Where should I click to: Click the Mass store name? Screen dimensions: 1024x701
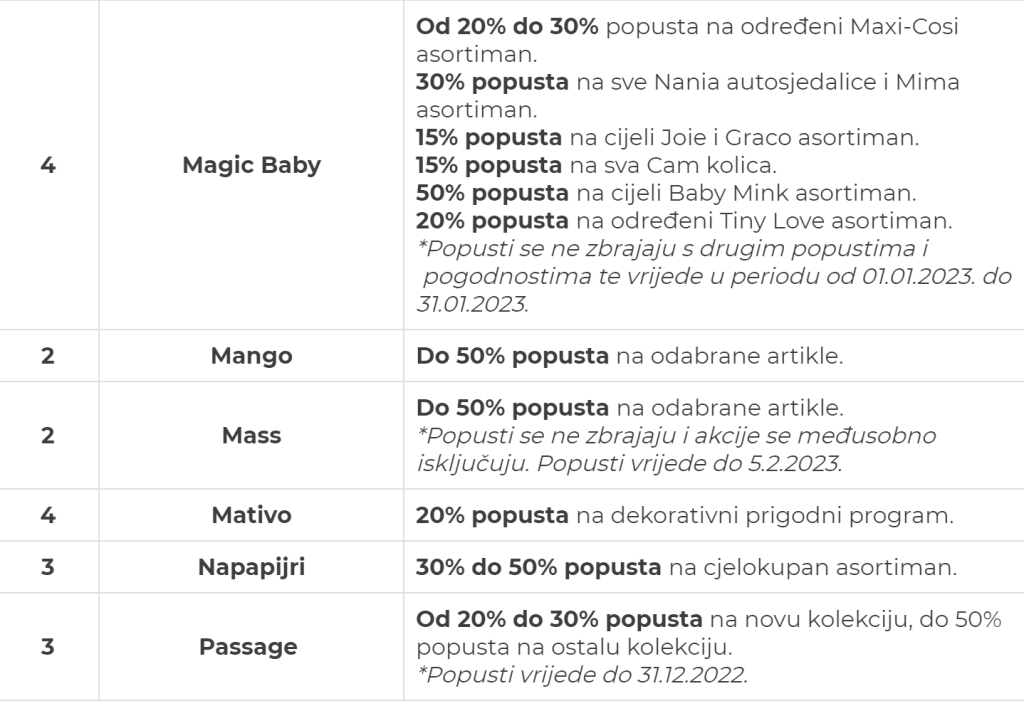click(x=251, y=435)
